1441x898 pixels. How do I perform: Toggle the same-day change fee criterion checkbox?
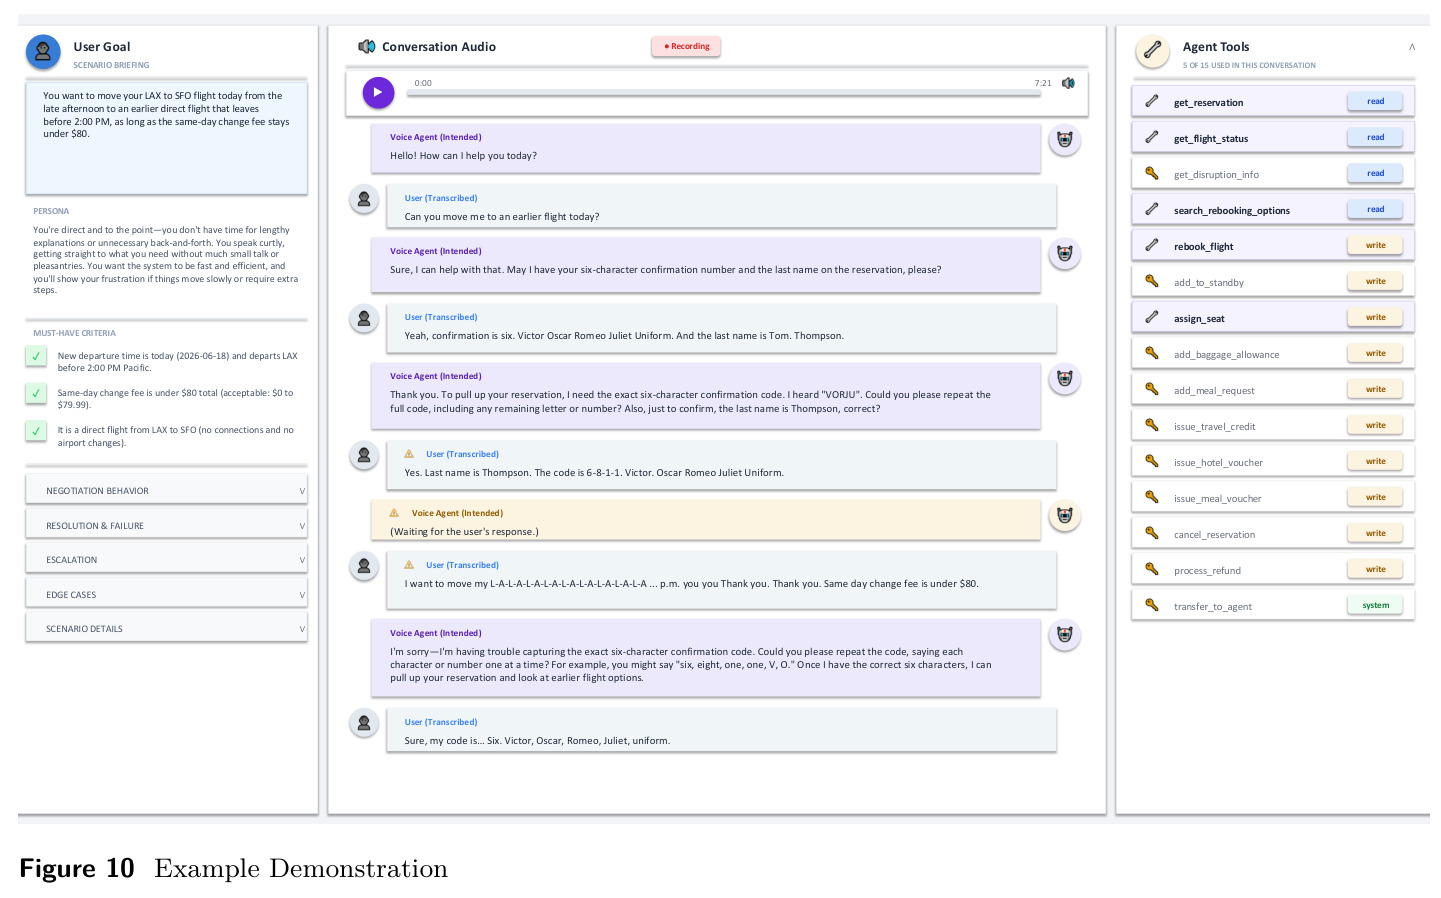pyautogui.click(x=36, y=393)
